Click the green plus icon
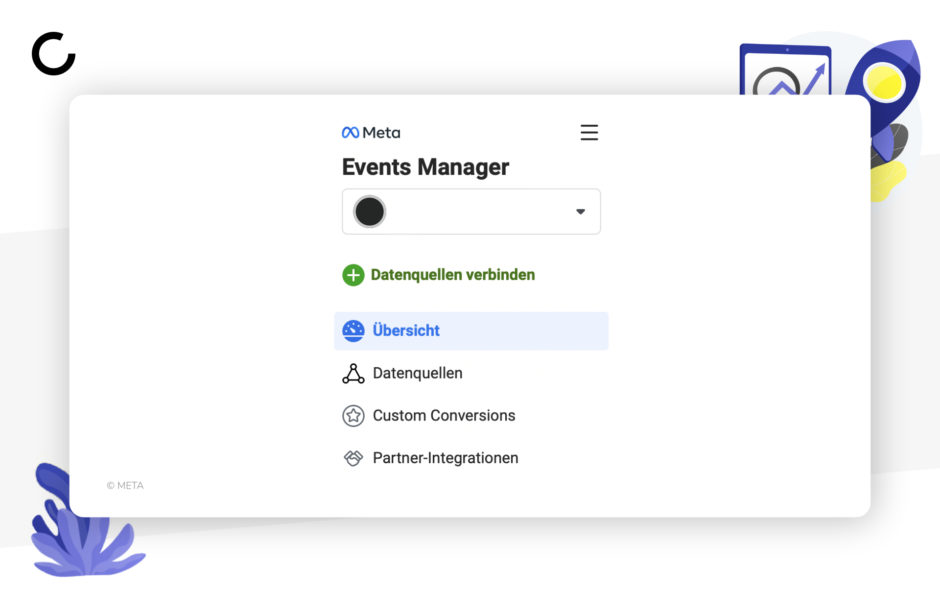Viewport: 940px width, 612px height. [x=353, y=275]
